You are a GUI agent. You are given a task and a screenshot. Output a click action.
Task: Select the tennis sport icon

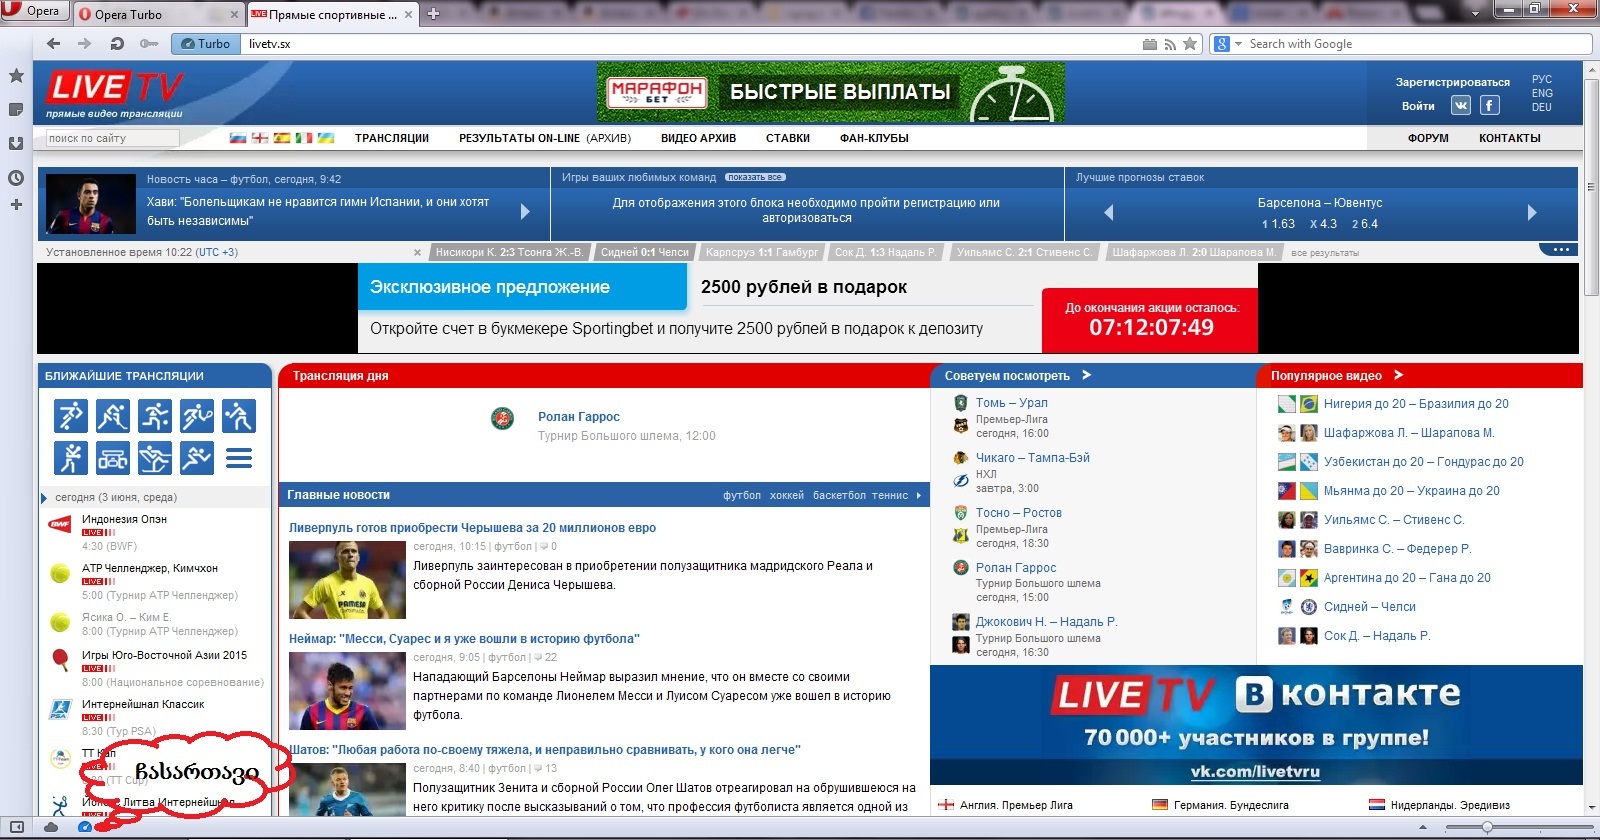pyautogui.click(x=197, y=416)
